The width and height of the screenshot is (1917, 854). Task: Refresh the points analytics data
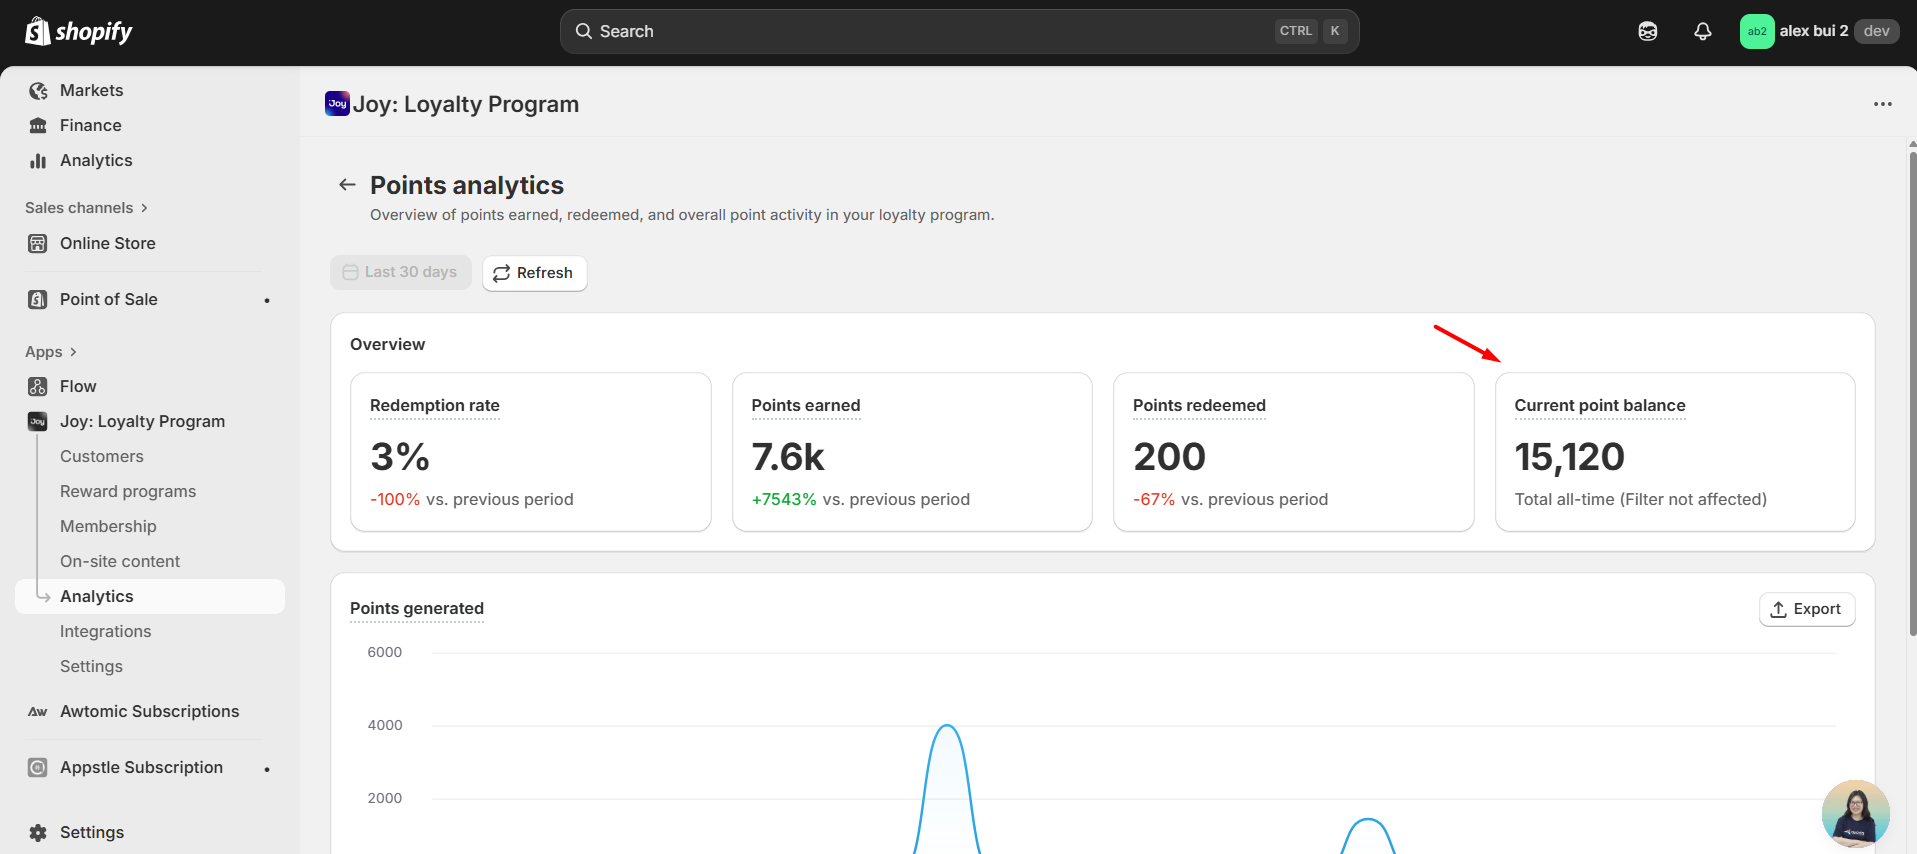click(534, 273)
